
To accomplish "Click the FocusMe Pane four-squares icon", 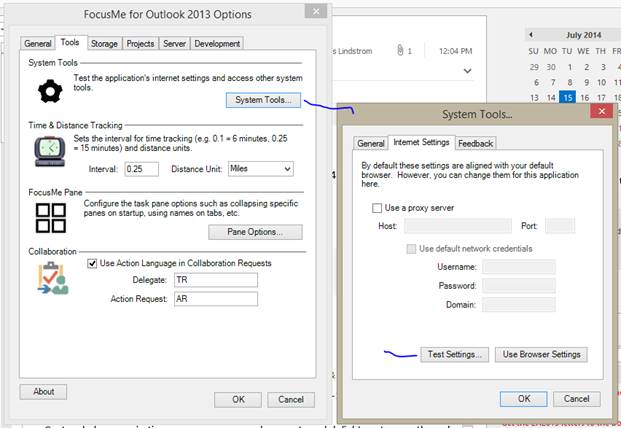I will point(51,218).
